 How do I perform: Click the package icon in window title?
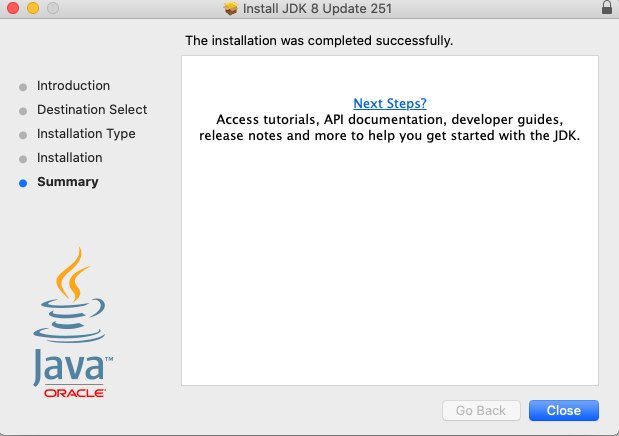pyautogui.click(x=231, y=8)
